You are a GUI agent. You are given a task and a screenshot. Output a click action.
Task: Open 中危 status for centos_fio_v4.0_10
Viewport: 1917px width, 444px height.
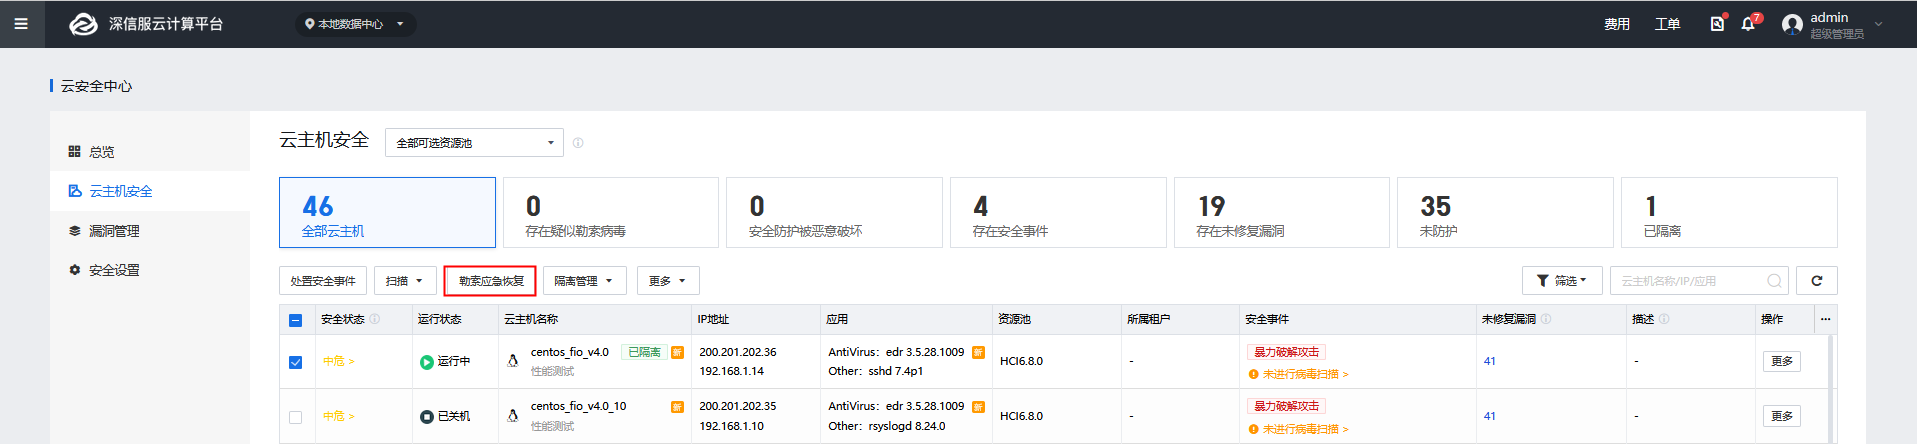coord(338,416)
